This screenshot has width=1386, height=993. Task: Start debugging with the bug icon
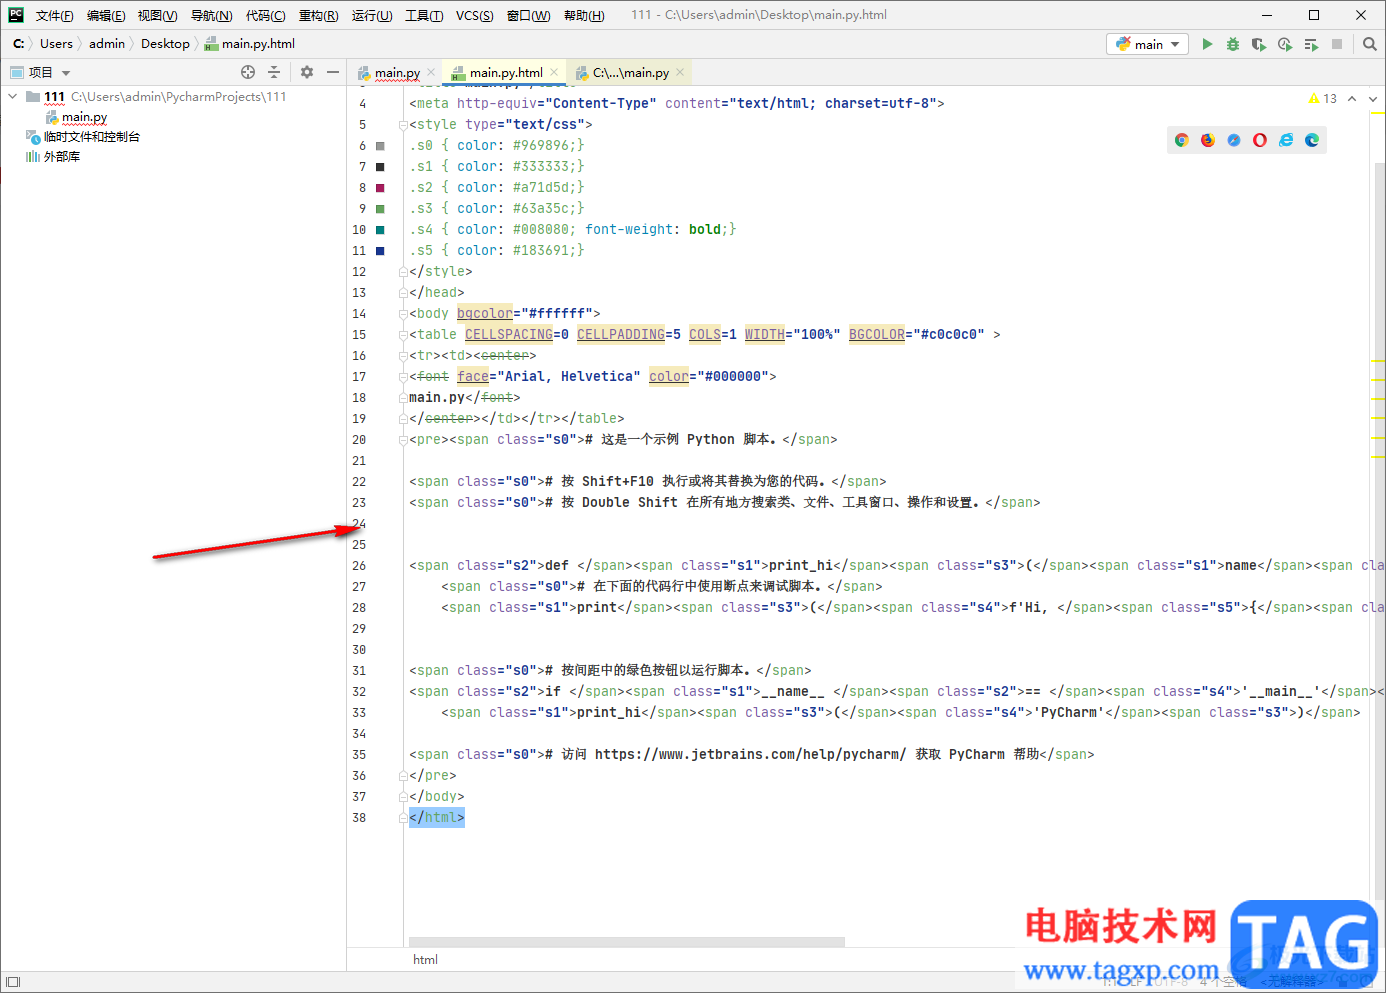[1232, 44]
